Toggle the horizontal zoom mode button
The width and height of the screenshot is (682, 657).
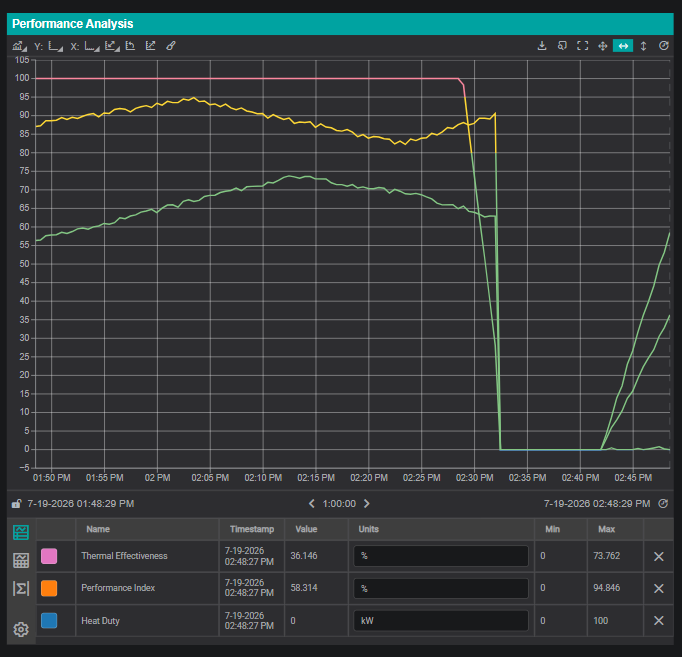coord(623,46)
